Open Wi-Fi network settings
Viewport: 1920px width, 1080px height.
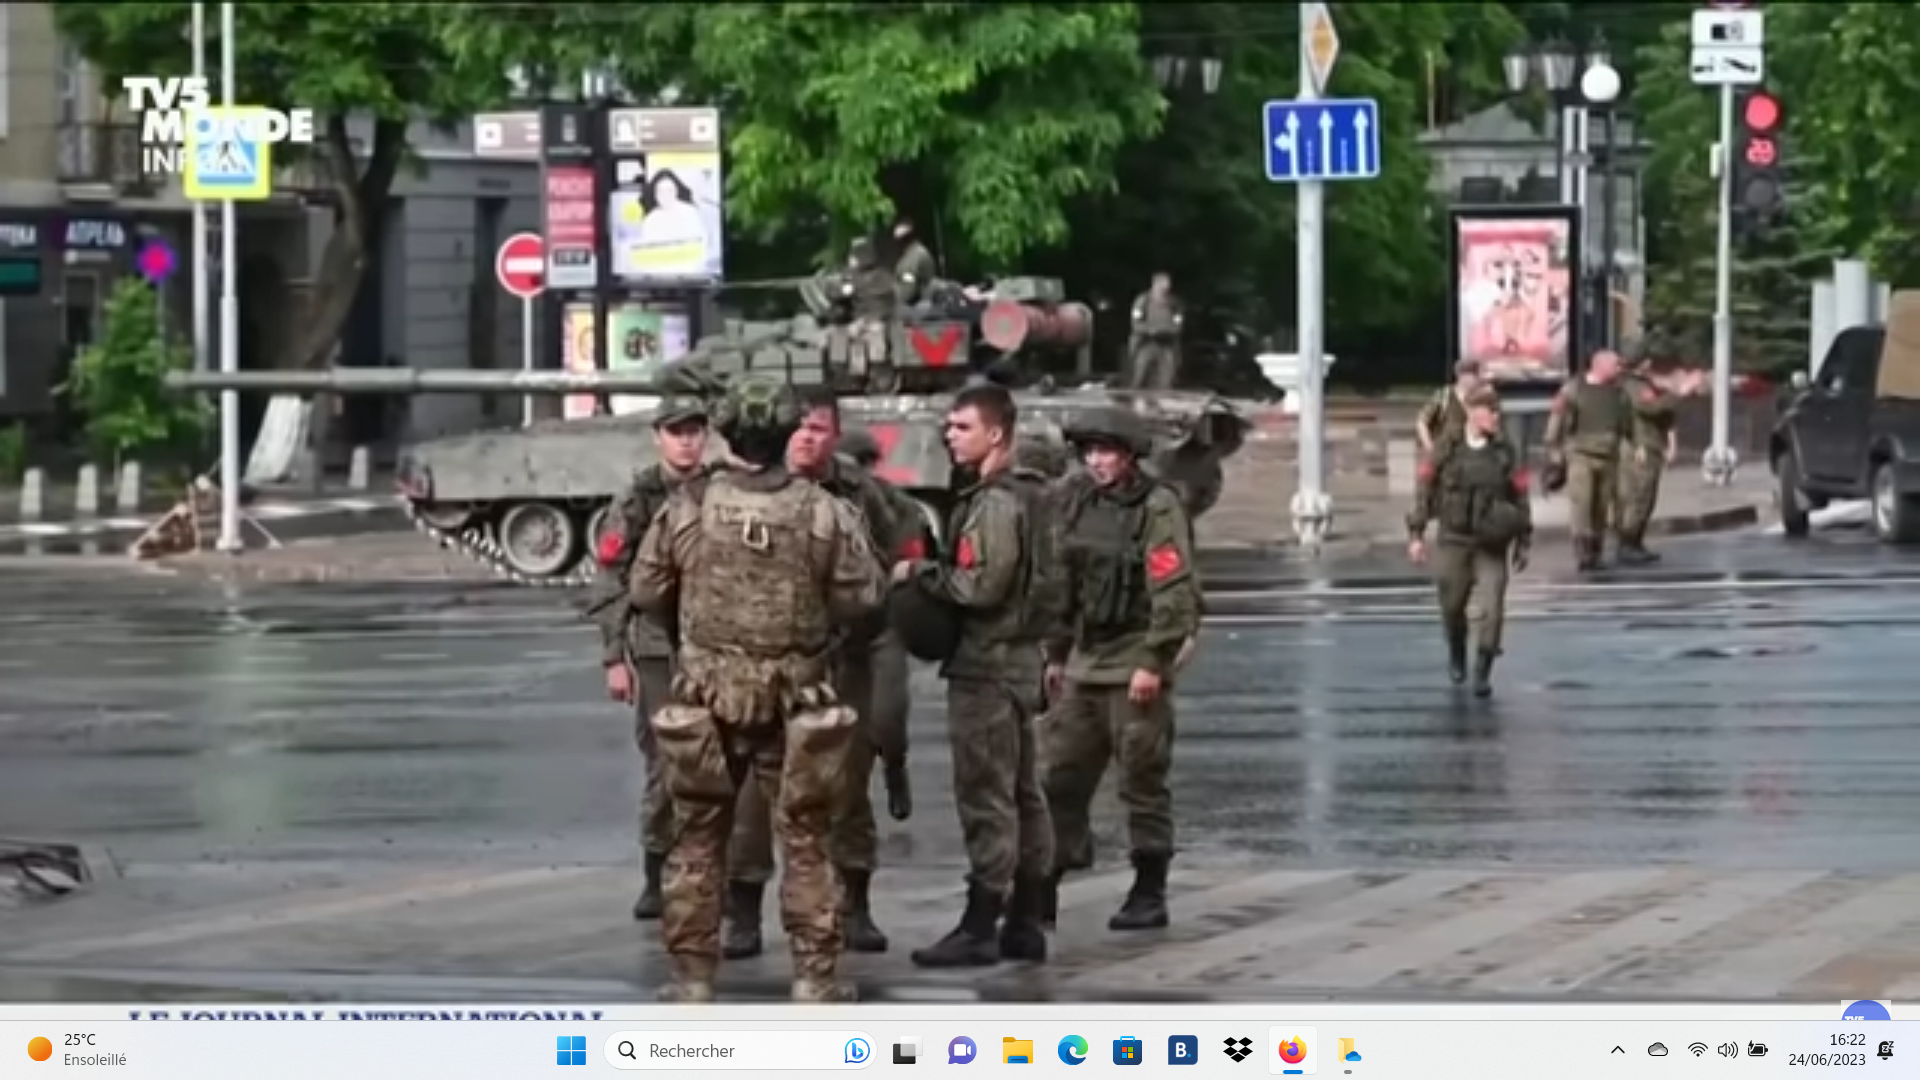[1697, 1050]
